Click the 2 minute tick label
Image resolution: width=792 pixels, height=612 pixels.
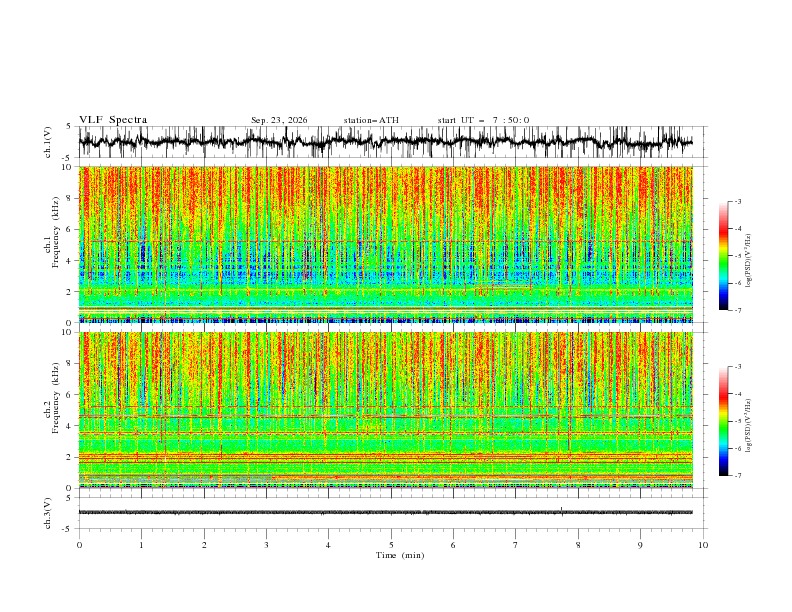pos(204,545)
